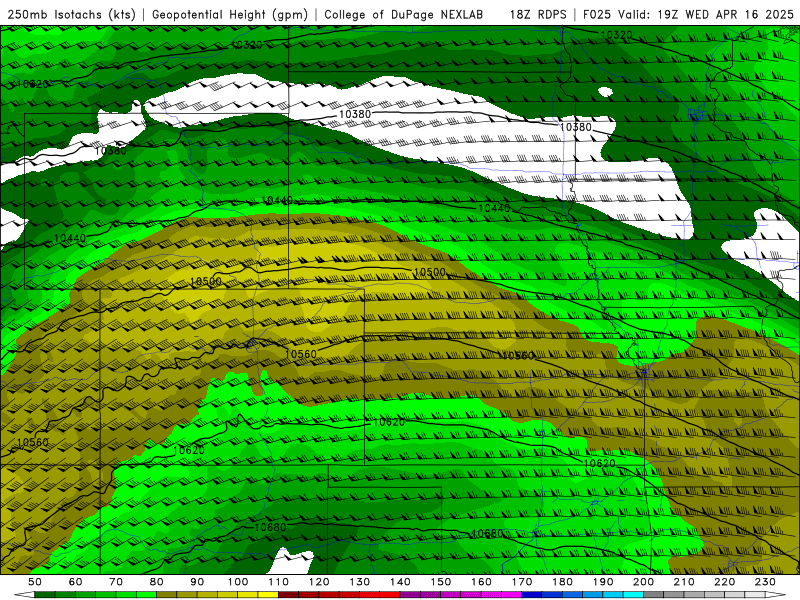Click the 'Geopotential Height (gpm)' header text
800x600 pixels.
pos(230,14)
